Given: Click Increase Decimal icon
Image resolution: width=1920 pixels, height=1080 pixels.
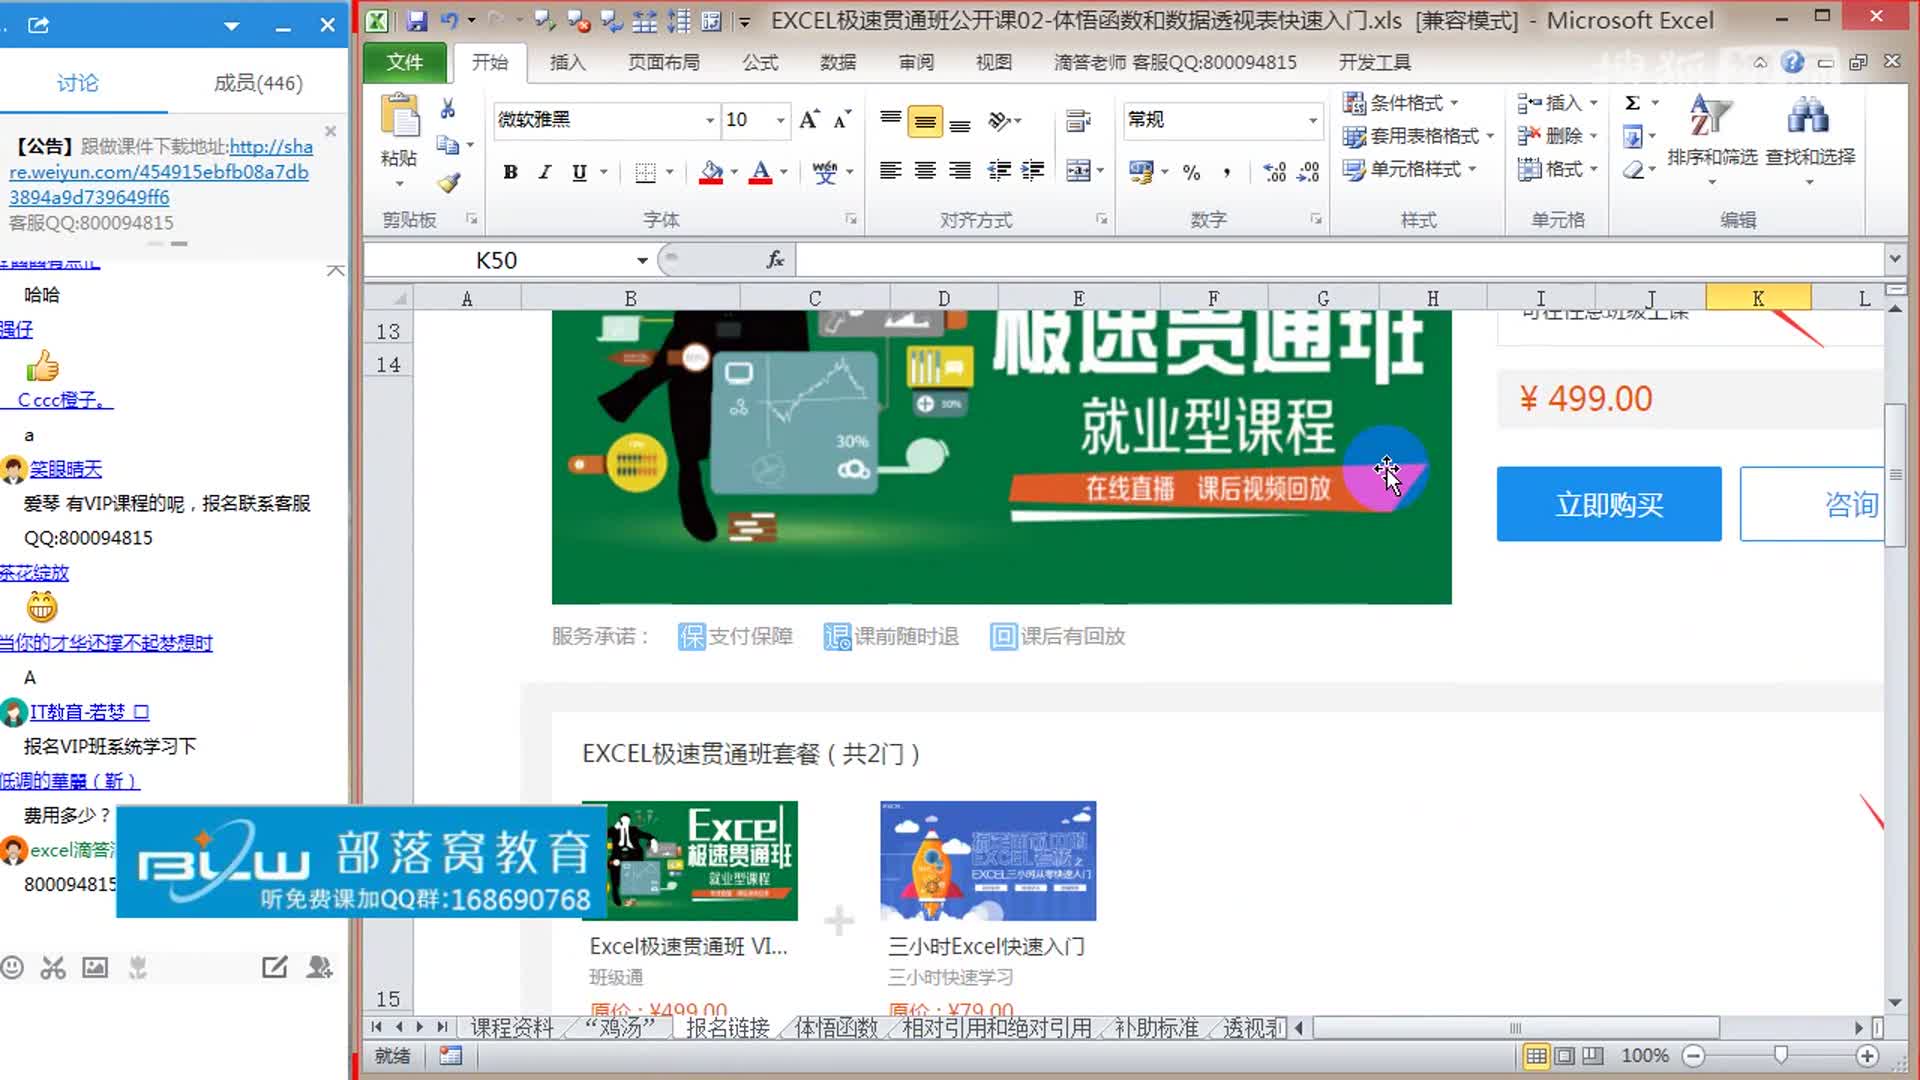Looking at the screenshot, I should [1275, 172].
